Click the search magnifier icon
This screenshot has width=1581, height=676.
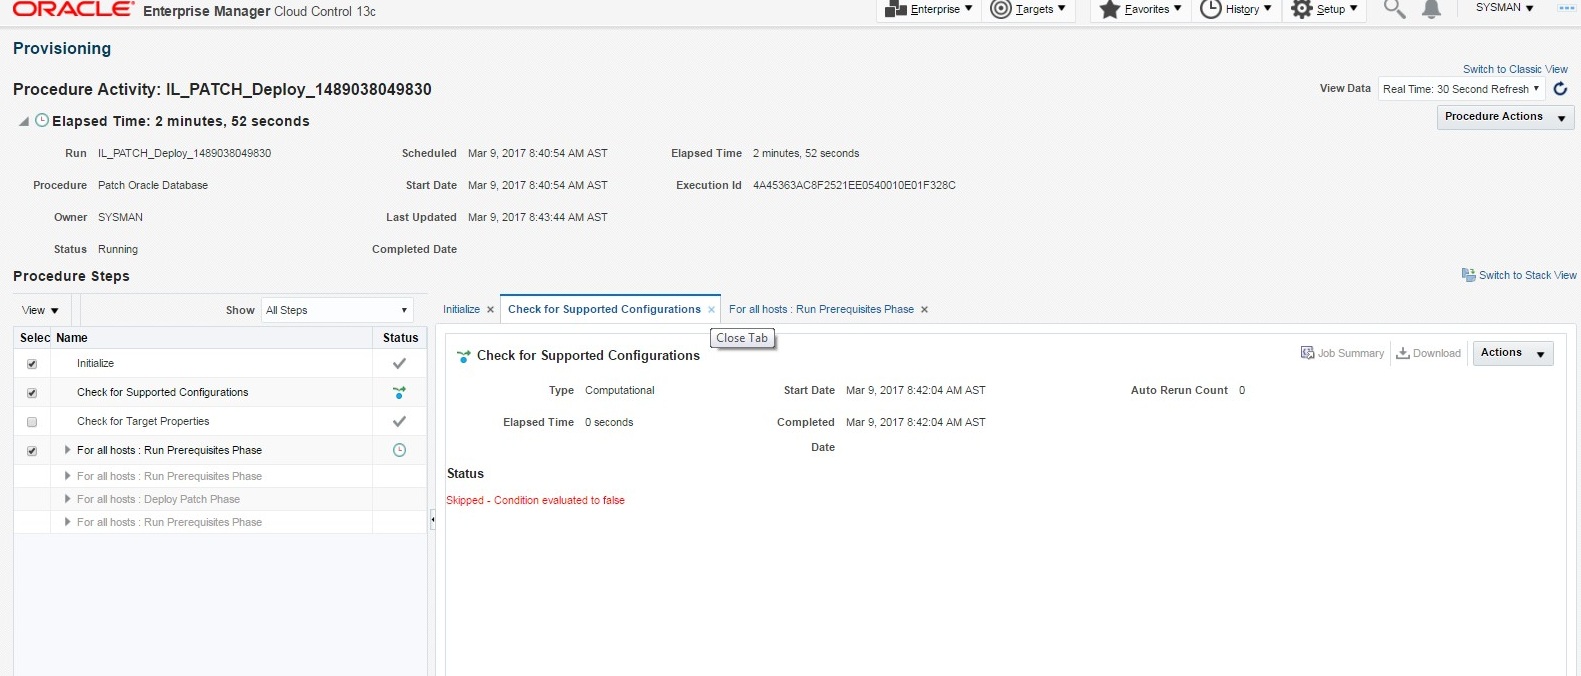click(1394, 9)
